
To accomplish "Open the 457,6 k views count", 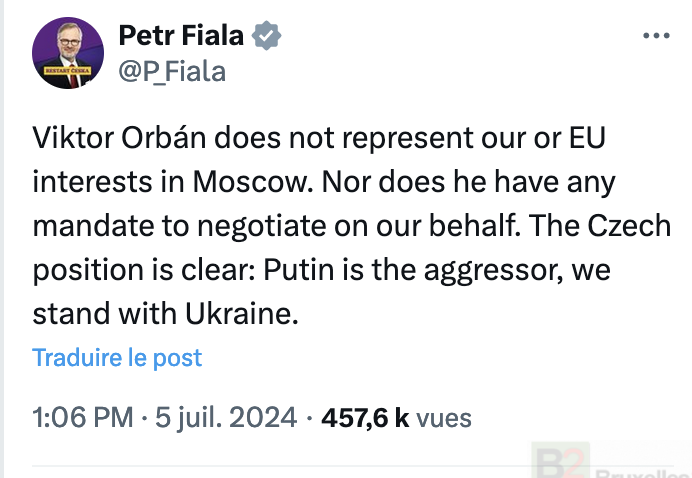I will click(x=365, y=418).
